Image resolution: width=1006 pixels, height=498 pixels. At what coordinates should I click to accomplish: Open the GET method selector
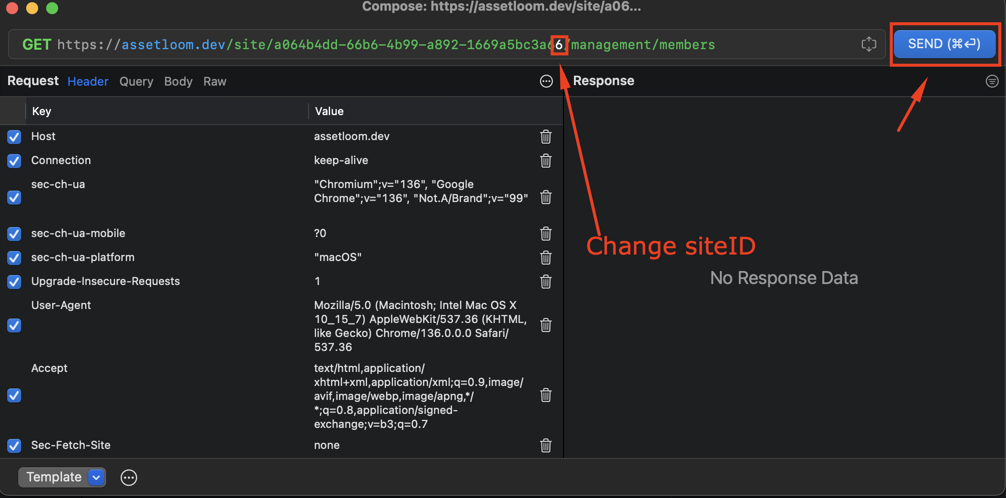pyautogui.click(x=37, y=45)
